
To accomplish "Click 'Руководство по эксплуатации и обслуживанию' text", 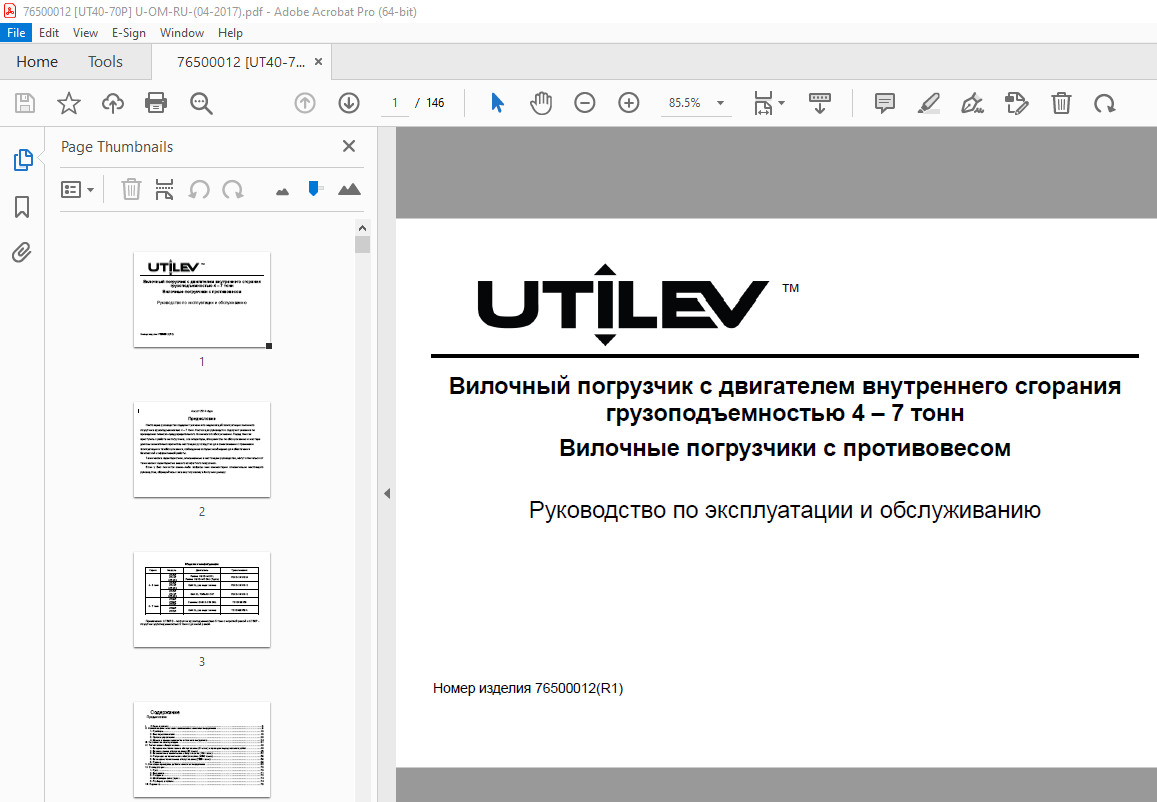I will pyautogui.click(x=784, y=510).
